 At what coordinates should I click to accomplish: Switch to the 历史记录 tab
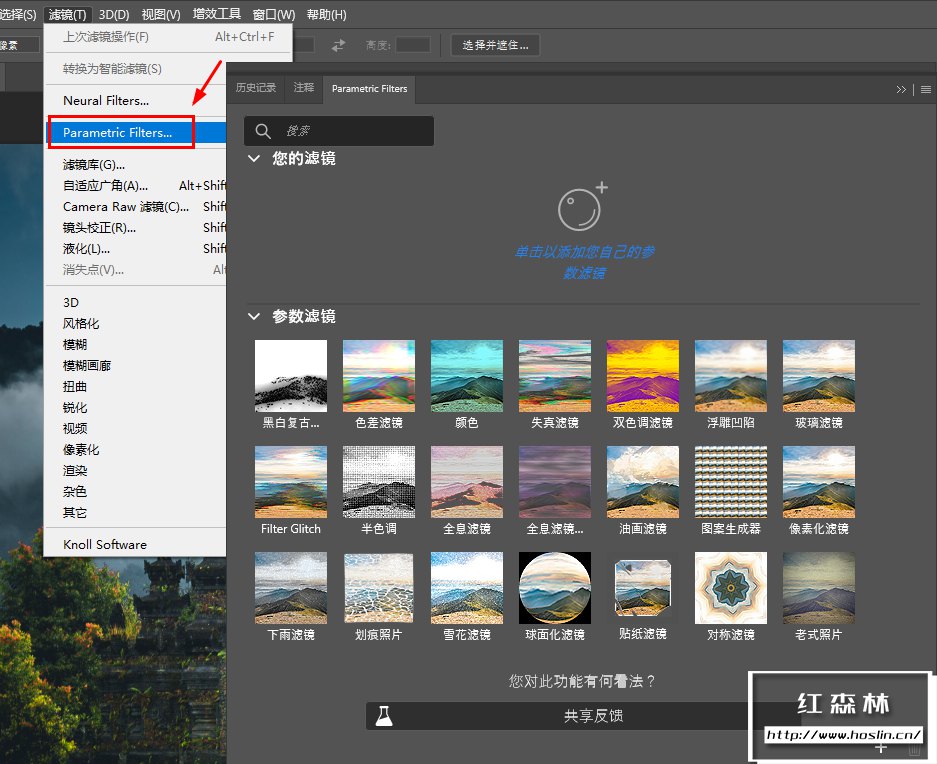coord(256,88)
